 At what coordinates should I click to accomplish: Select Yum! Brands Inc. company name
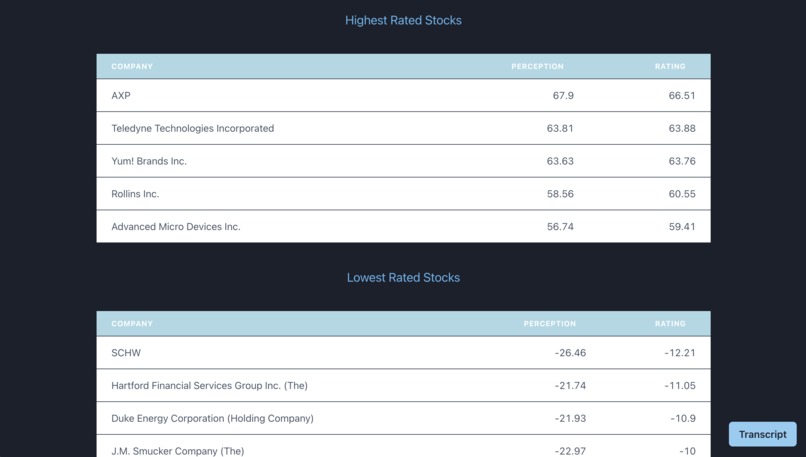[149, 161]
